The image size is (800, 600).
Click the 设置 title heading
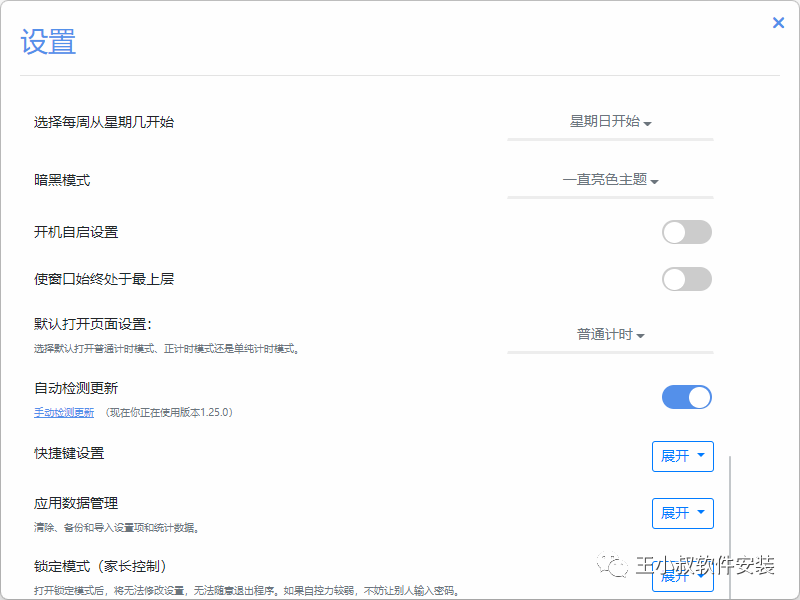(48, 42)
